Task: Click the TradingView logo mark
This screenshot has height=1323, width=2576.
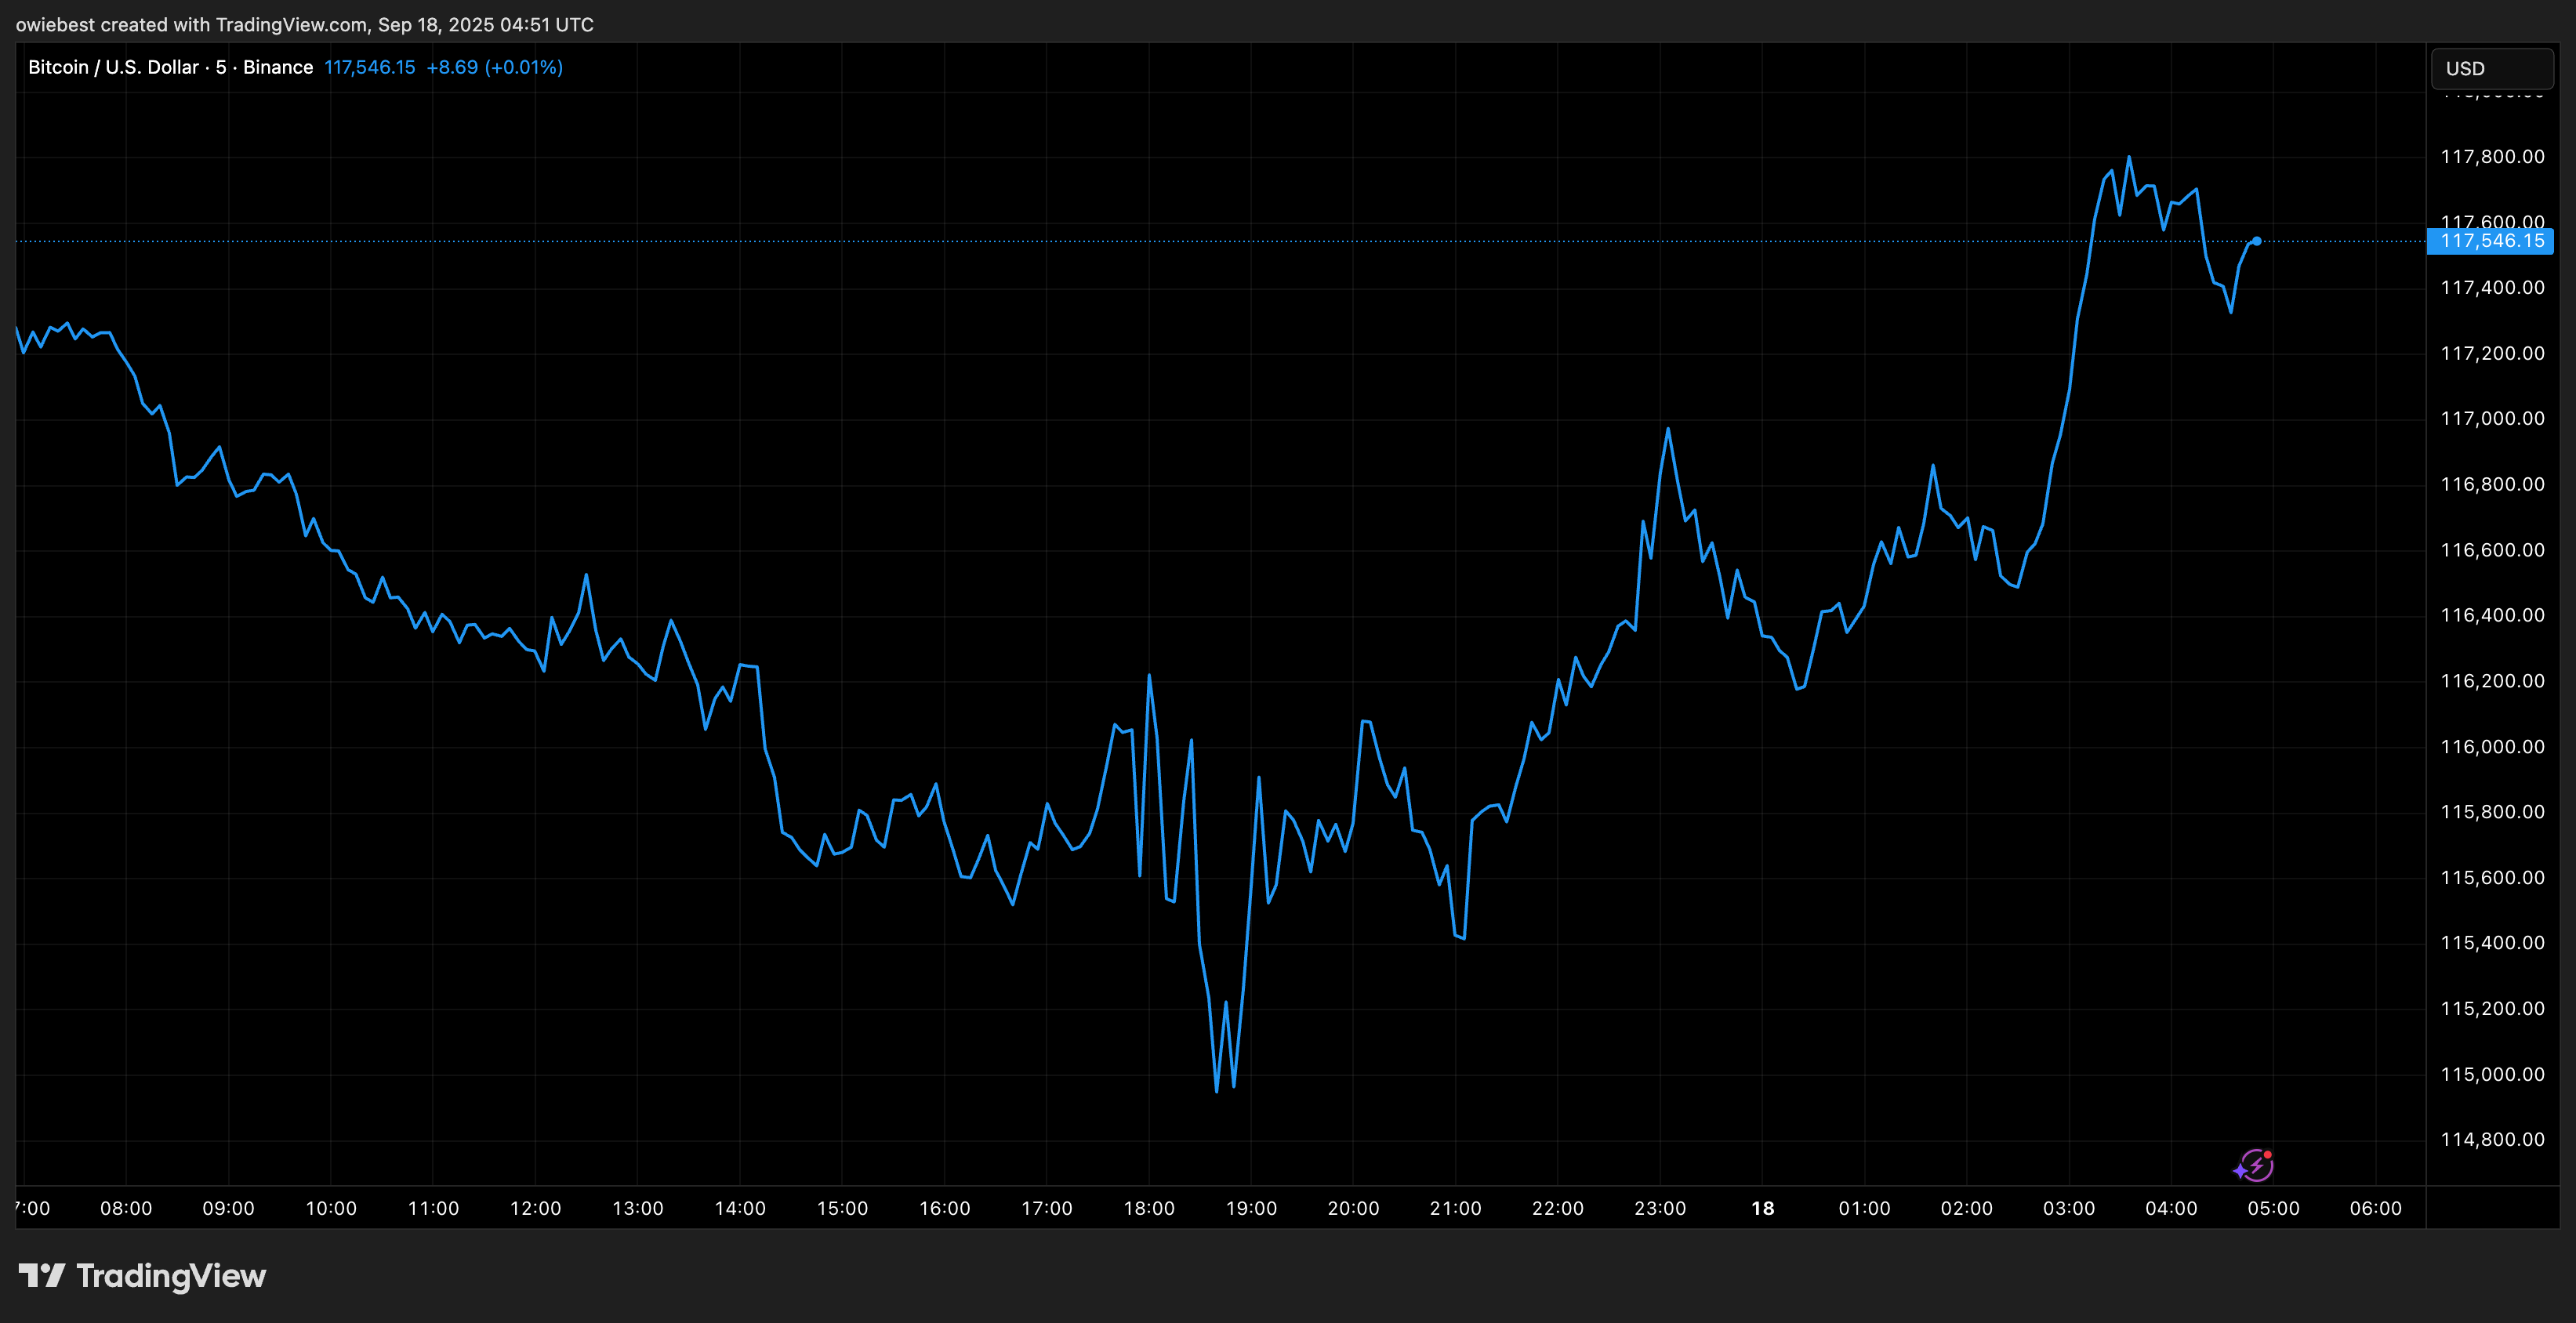Action: [x=42, y=1275]
